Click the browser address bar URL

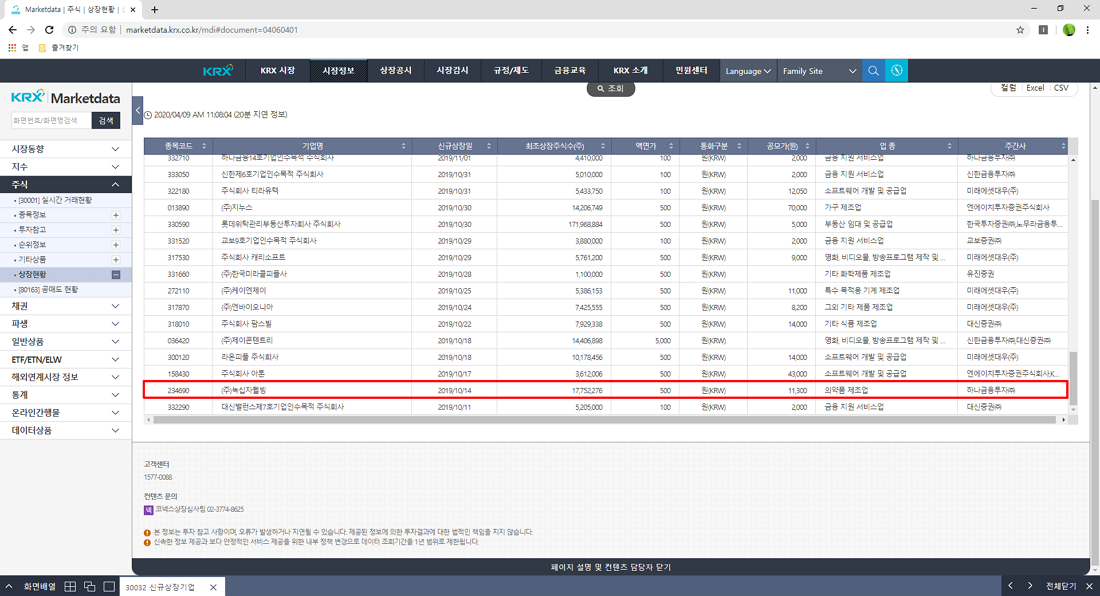(211, 30)
